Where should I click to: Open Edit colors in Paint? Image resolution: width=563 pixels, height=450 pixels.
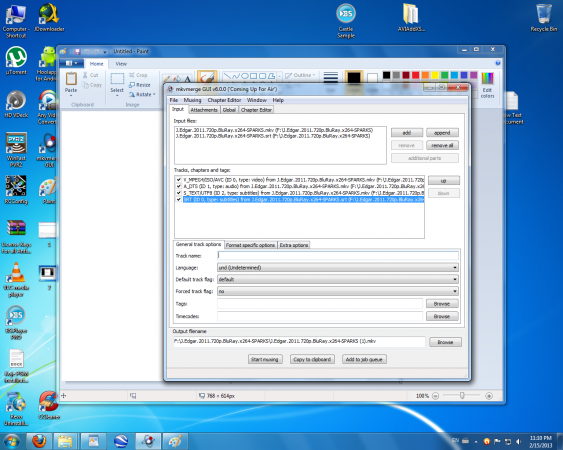487,85
